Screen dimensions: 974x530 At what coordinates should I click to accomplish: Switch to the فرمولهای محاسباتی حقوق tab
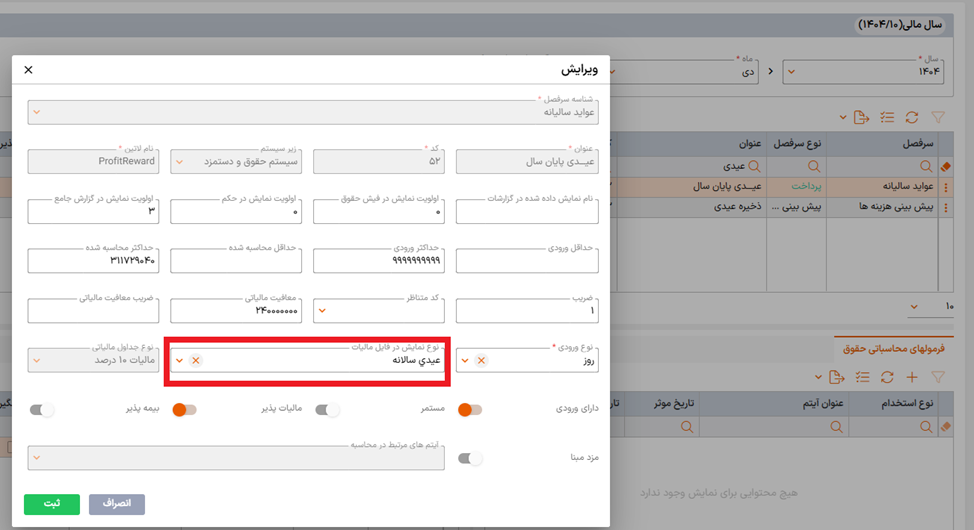tap(900, 350)
